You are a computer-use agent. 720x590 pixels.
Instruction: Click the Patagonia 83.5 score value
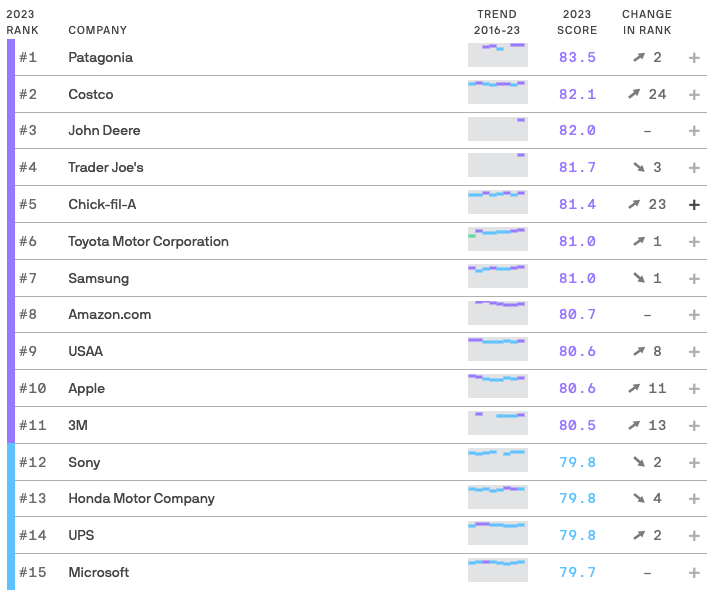tap(577, 57)
